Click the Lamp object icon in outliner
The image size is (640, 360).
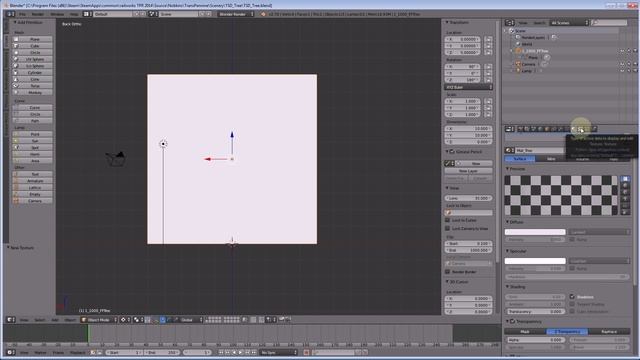[x=518, y=71]
